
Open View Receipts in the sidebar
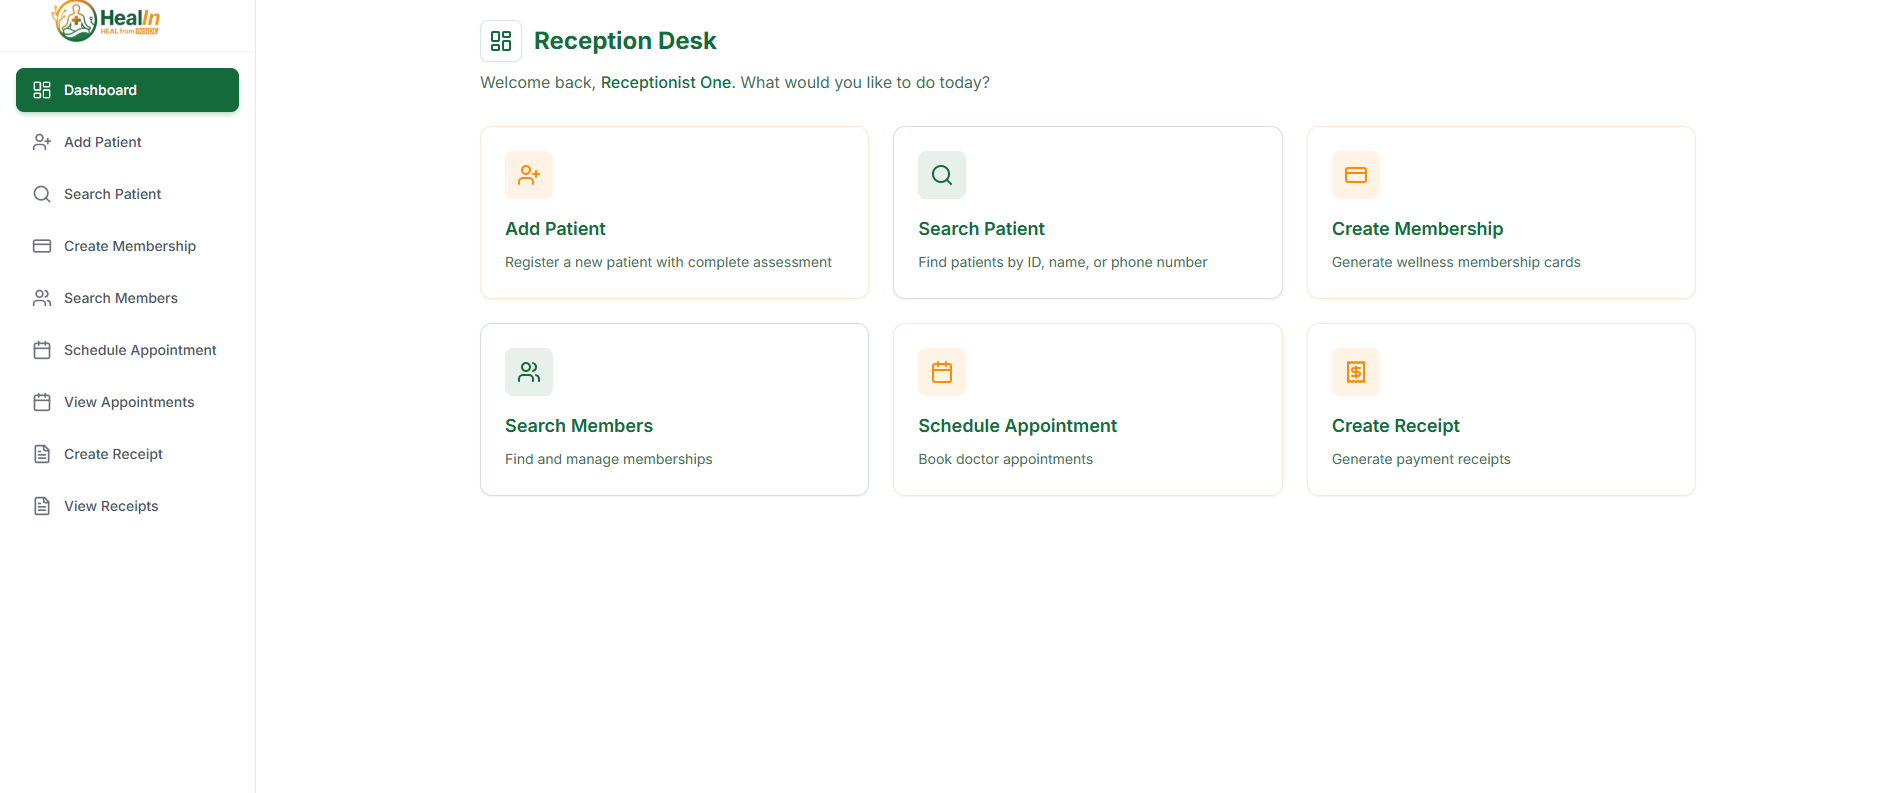tap(127, 506)
